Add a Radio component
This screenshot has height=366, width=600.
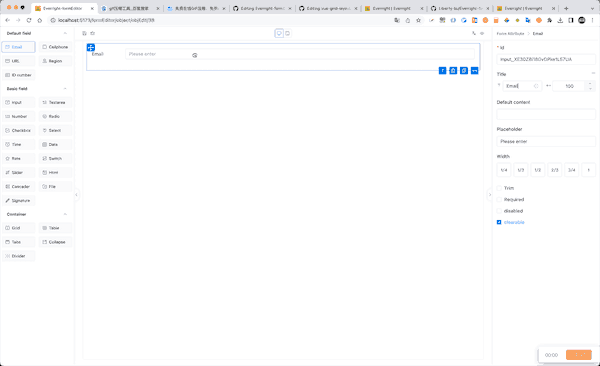(x=55, y=116)
